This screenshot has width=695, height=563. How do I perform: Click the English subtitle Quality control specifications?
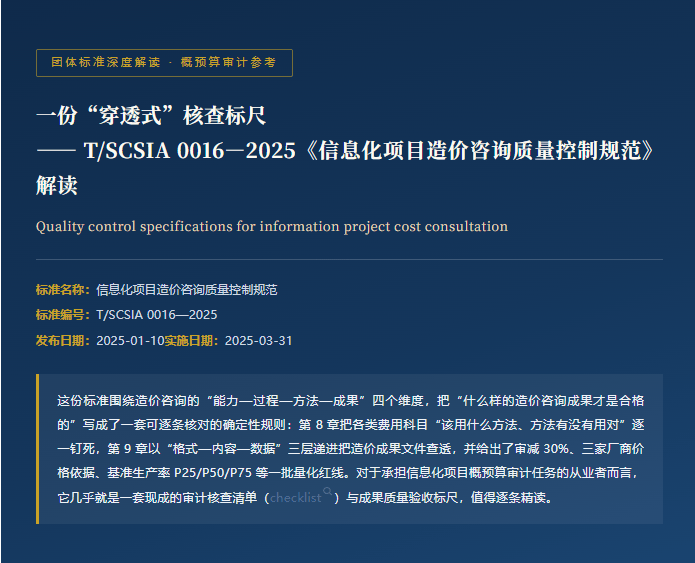coord(272,227)
